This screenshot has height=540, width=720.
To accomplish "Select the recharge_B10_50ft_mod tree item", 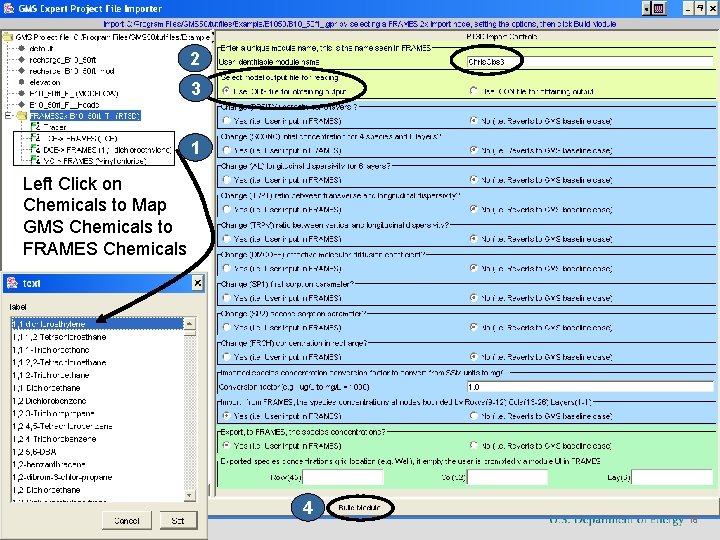I will tap(72, 71).
